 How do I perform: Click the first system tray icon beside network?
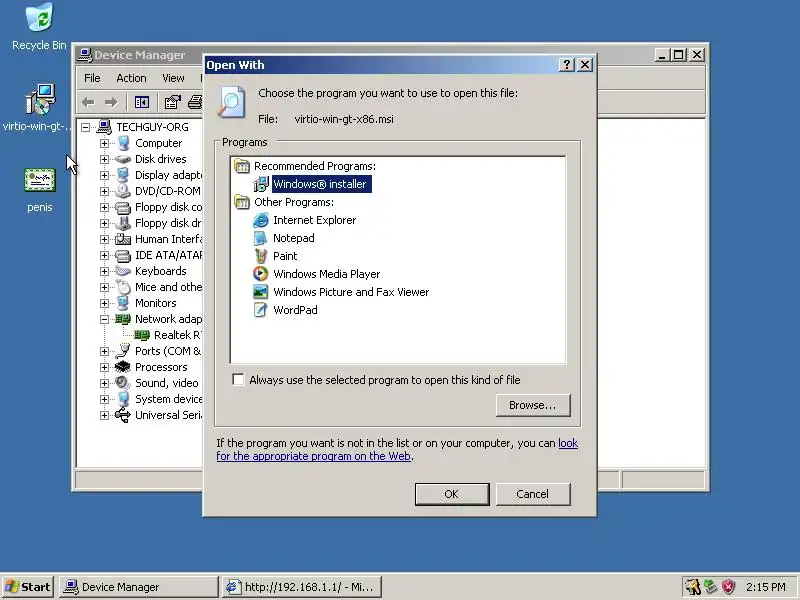692,587
